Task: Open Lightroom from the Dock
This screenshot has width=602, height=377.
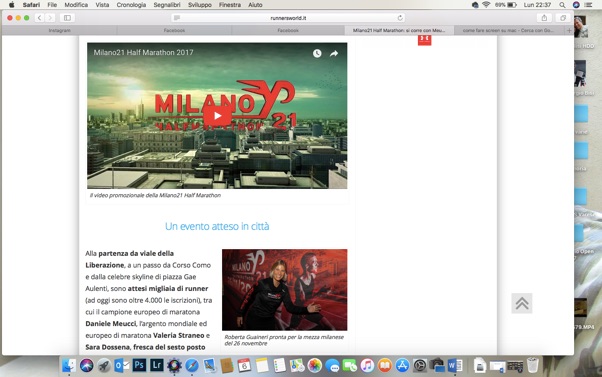Action: [x=157, y=365]
